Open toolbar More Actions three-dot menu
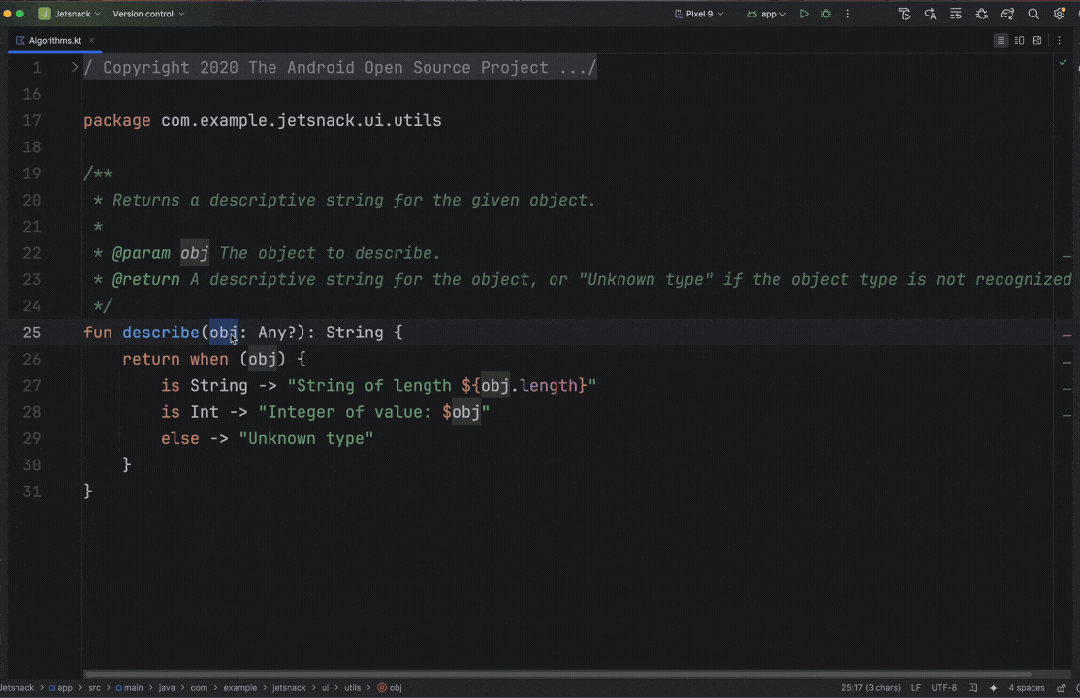This screenshot has height=698, width=1080. click(x=848, y=14)
